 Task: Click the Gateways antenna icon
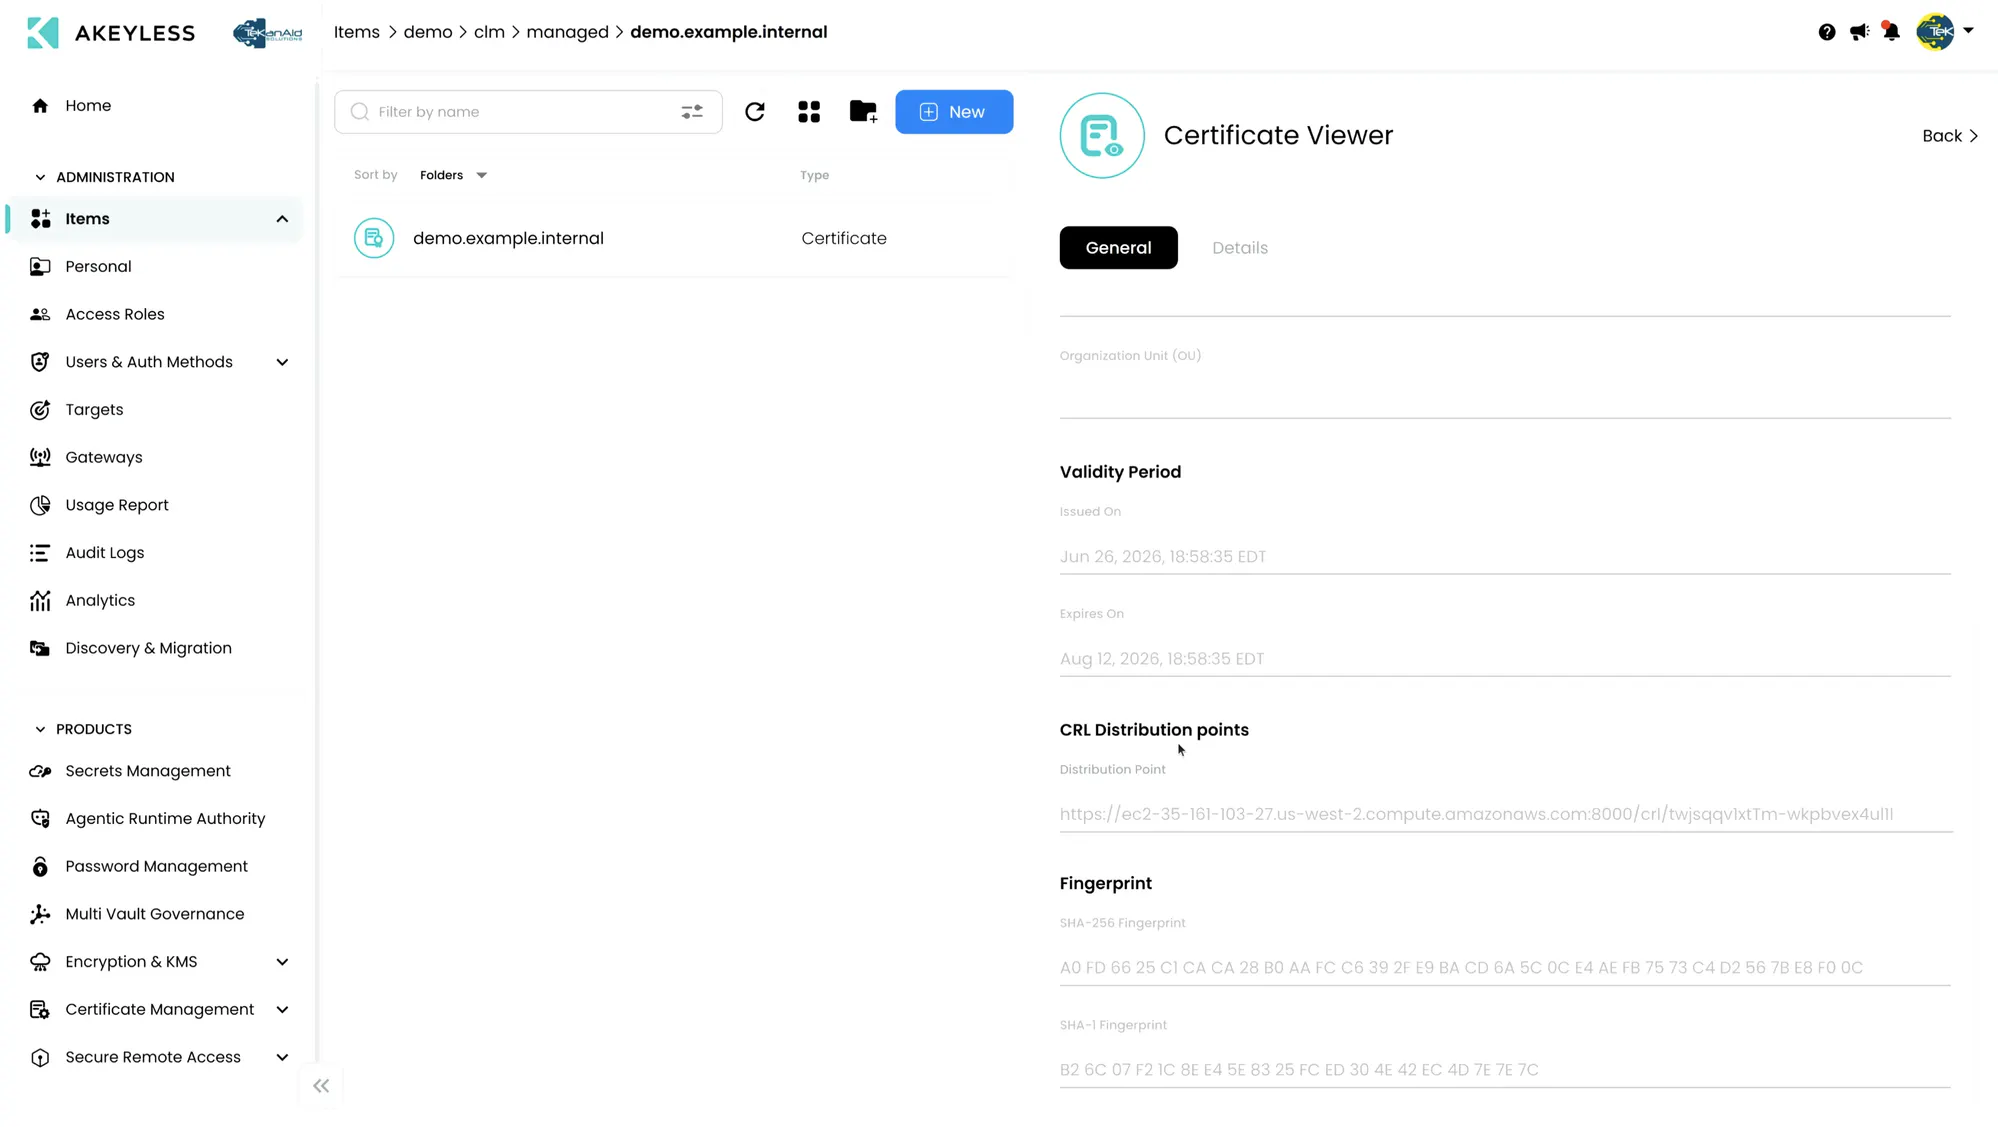click(x=40, y=457)
